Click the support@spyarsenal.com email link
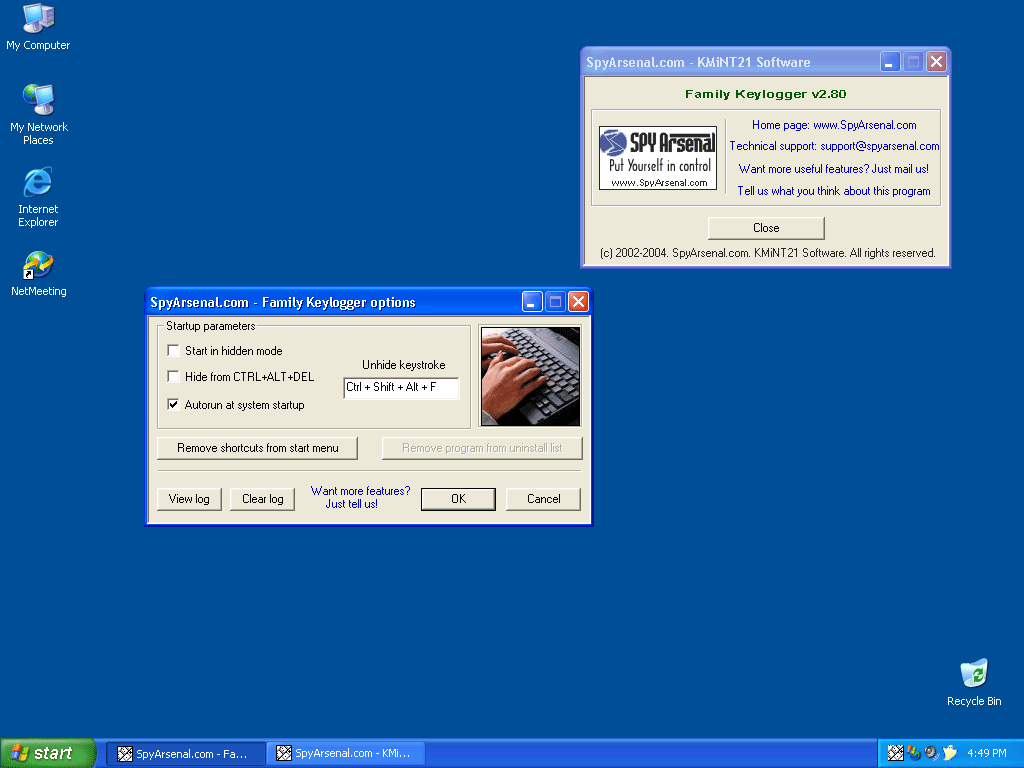 879,146
